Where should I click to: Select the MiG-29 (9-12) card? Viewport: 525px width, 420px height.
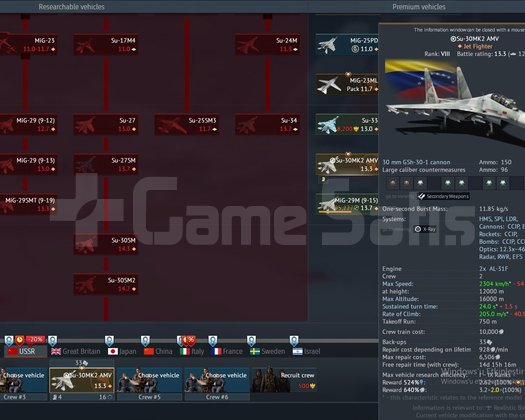click(28, 124)
